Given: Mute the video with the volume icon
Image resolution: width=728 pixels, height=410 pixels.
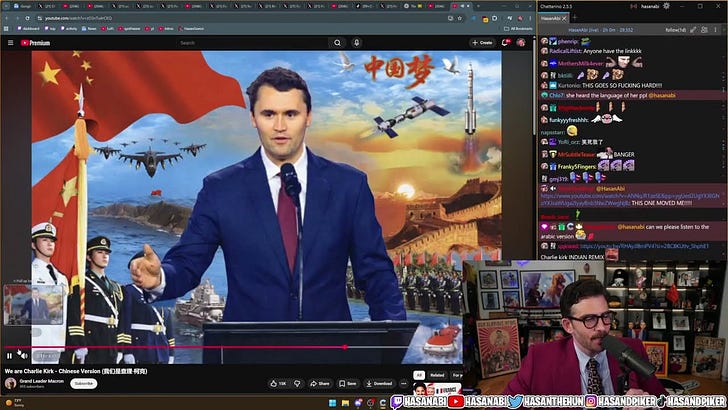Looking at the screenshot, I should coord(23,356).
